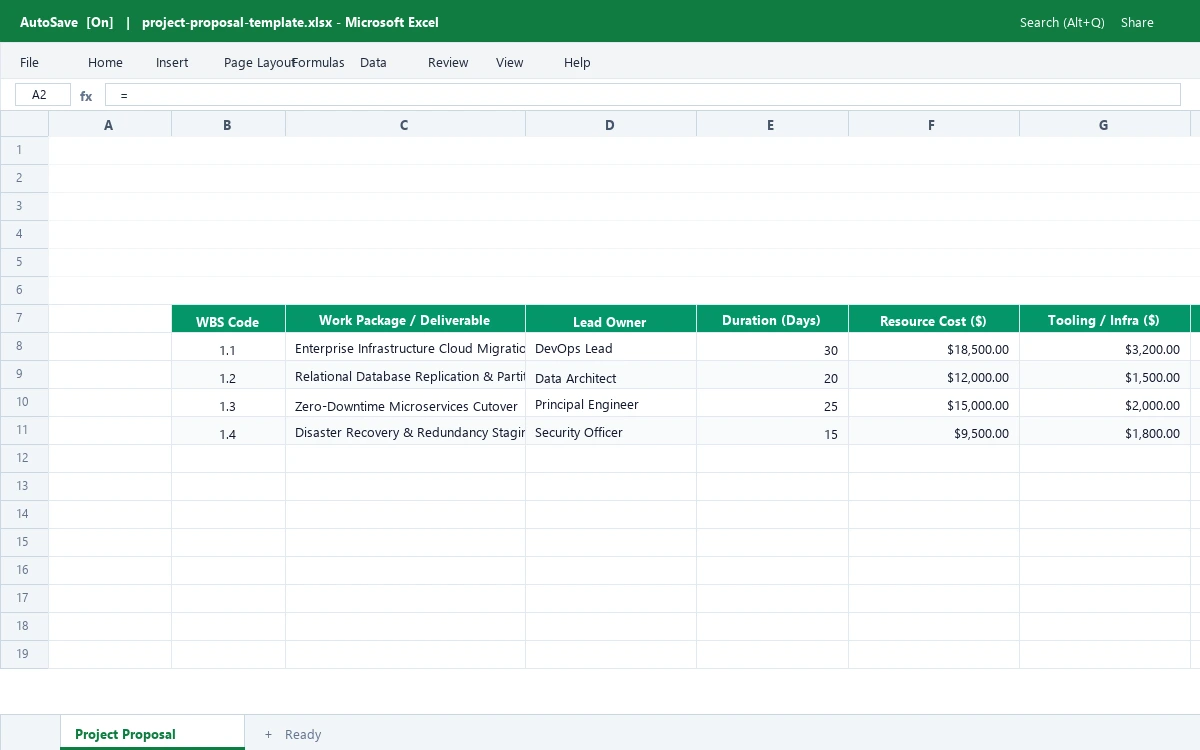Select the Data Architect cell

(611, 375)
